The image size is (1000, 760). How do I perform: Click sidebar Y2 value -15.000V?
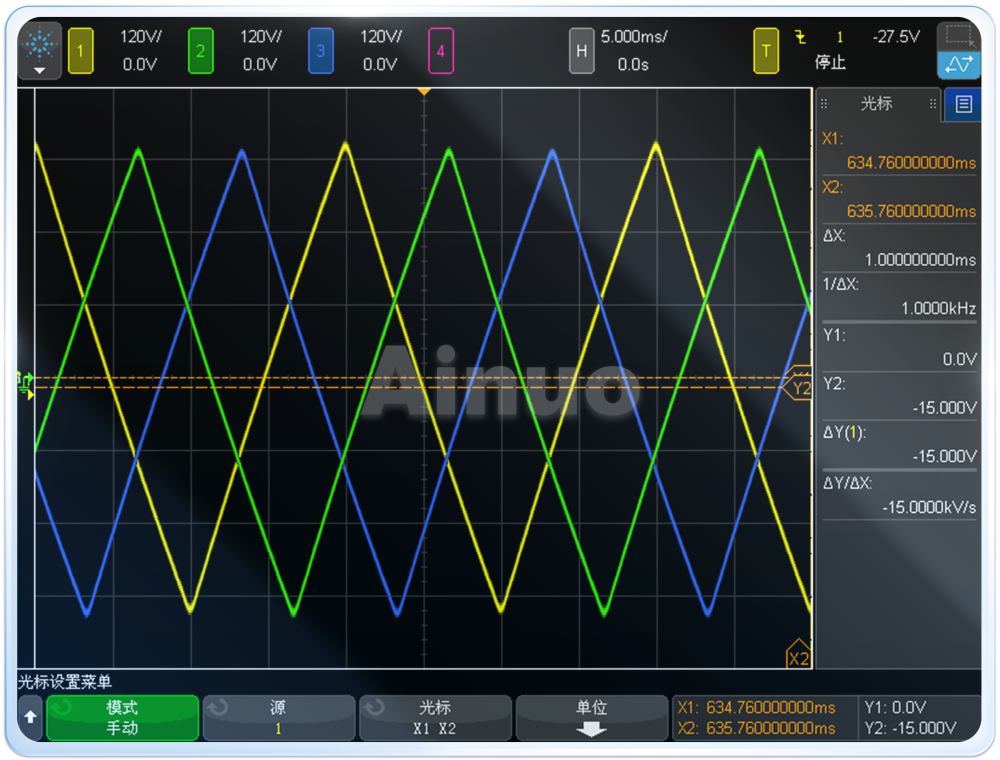pyautogui.click(x=944, y=407)
